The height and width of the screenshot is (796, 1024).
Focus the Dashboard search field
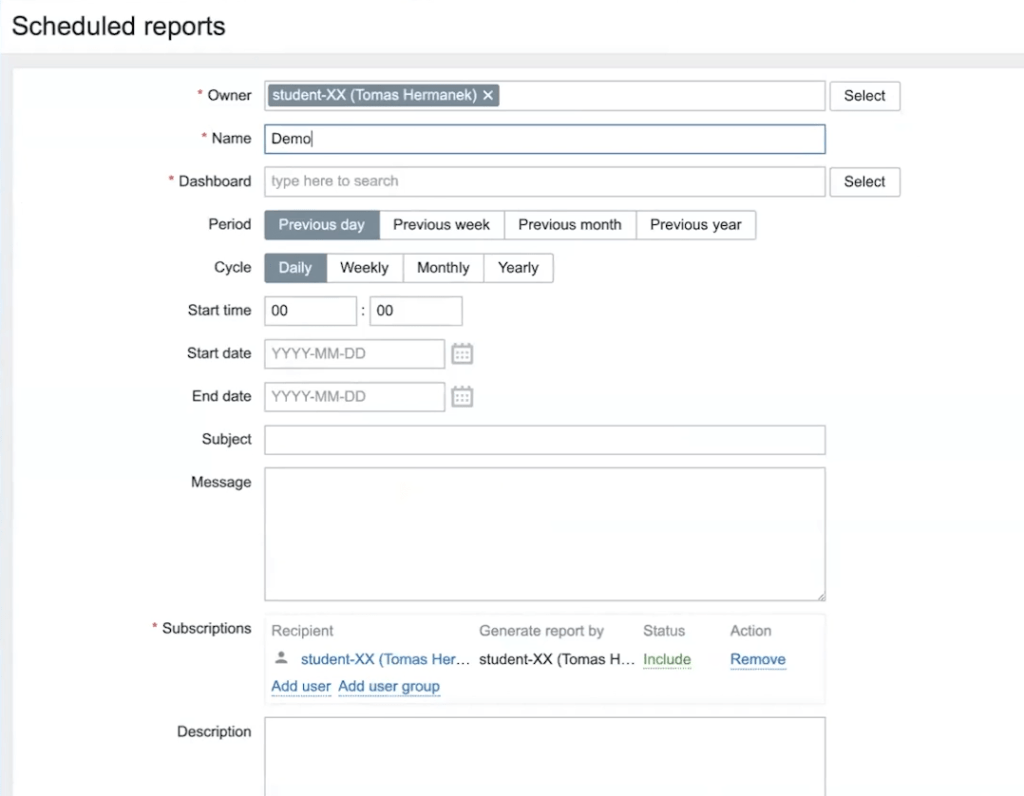[545, 182]
